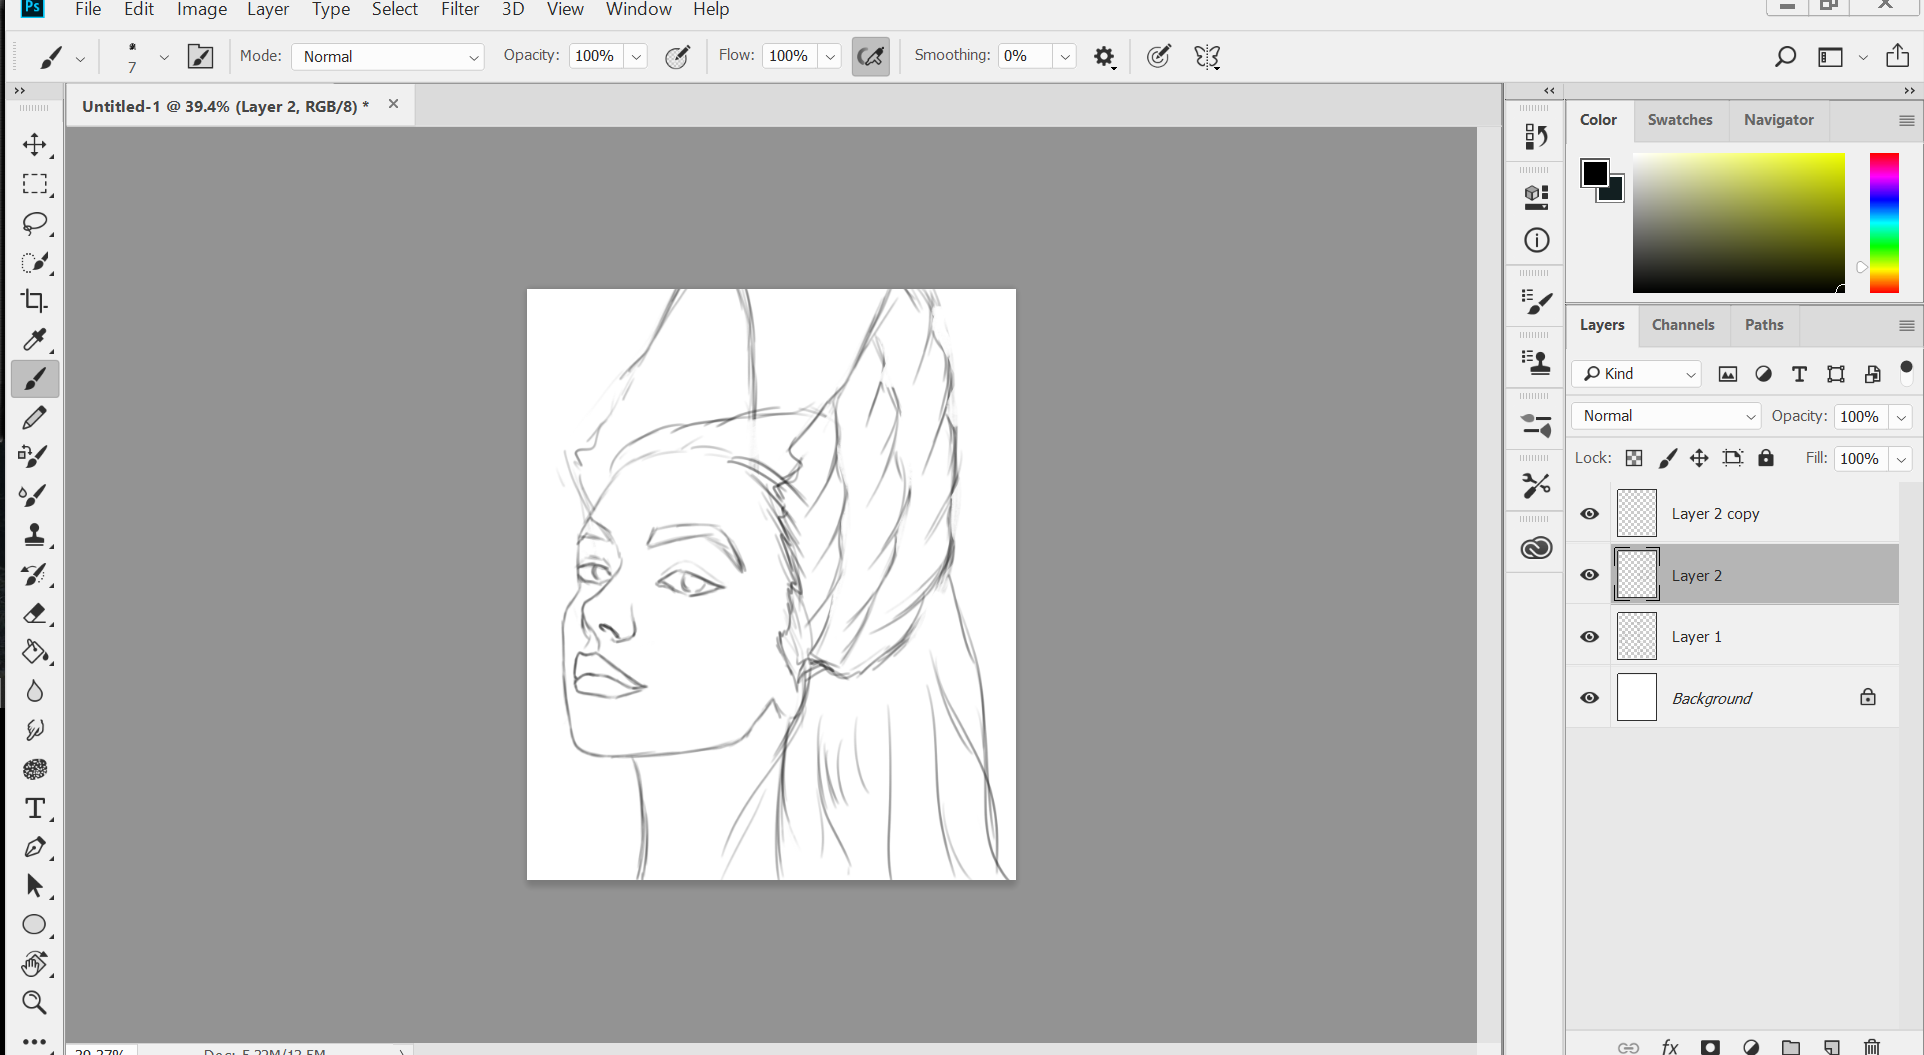Image resolution: width=1924 pixels, height=1055 pixels.
Task: Select the Lasso tool
Action: [x=35, y=223]
